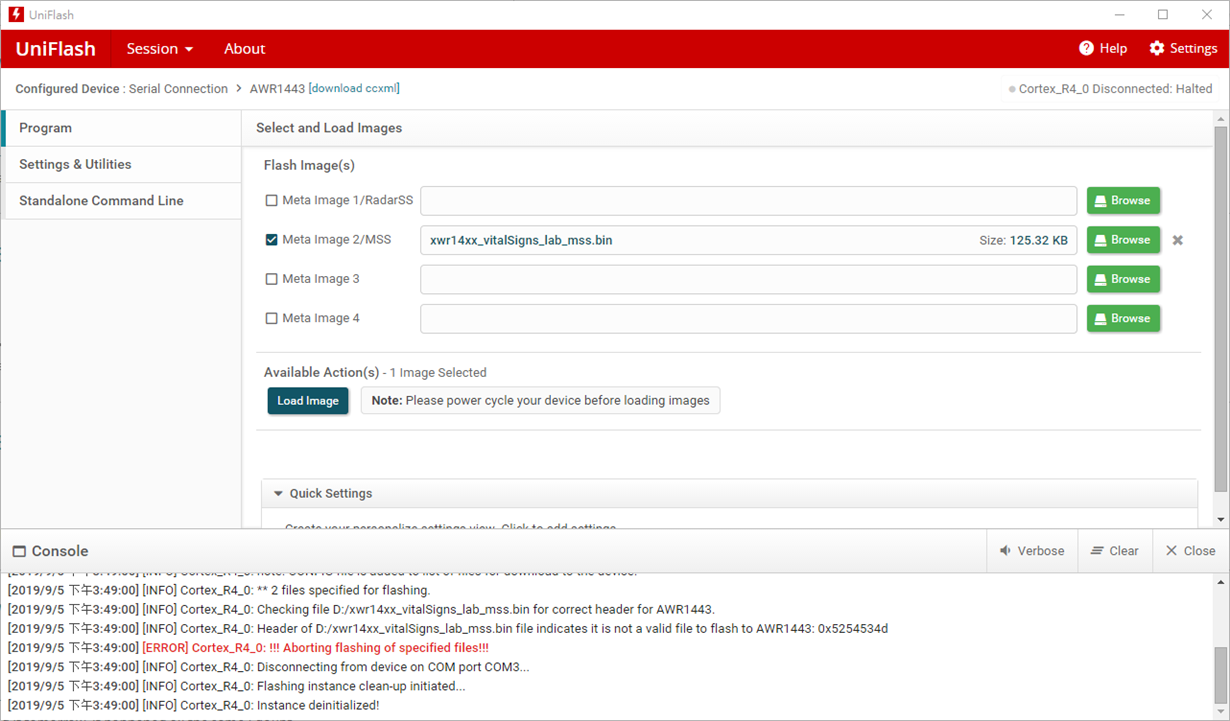Click the console vertical scrollbar
The height and width of the screenshot is (721, 1230).
[1221, 676]
